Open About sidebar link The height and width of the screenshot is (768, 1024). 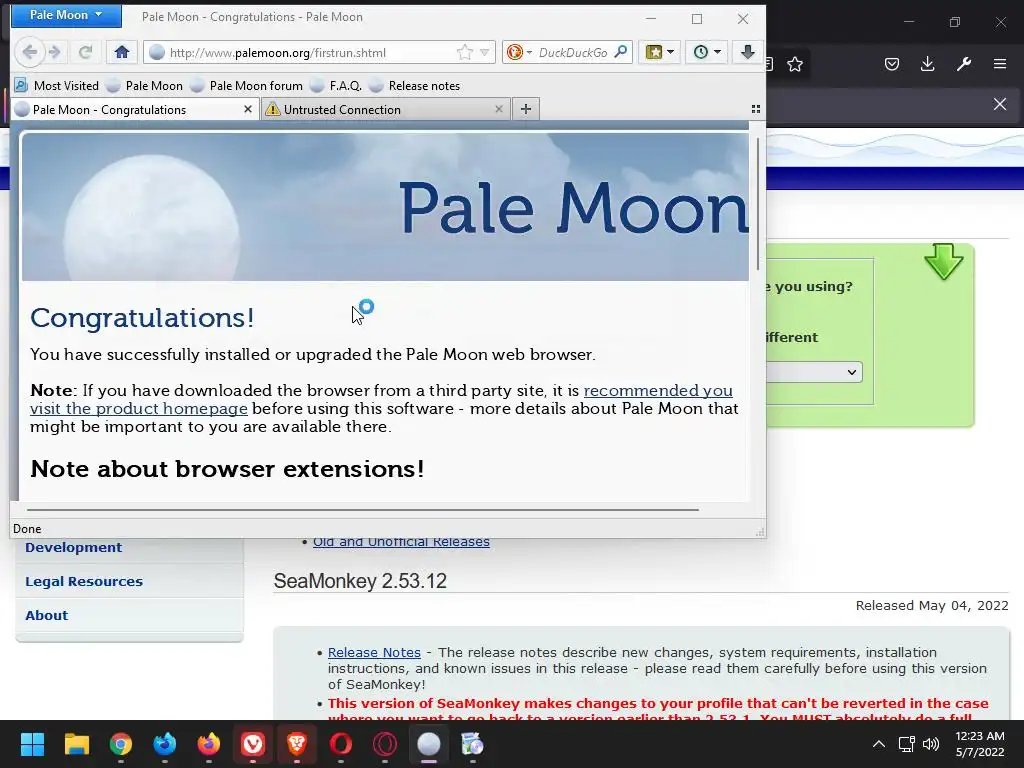[x=46, y=615]
